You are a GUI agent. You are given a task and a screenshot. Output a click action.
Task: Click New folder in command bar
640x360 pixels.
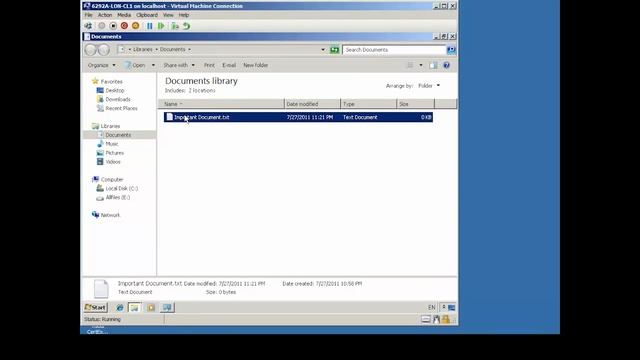coord(256,65)
